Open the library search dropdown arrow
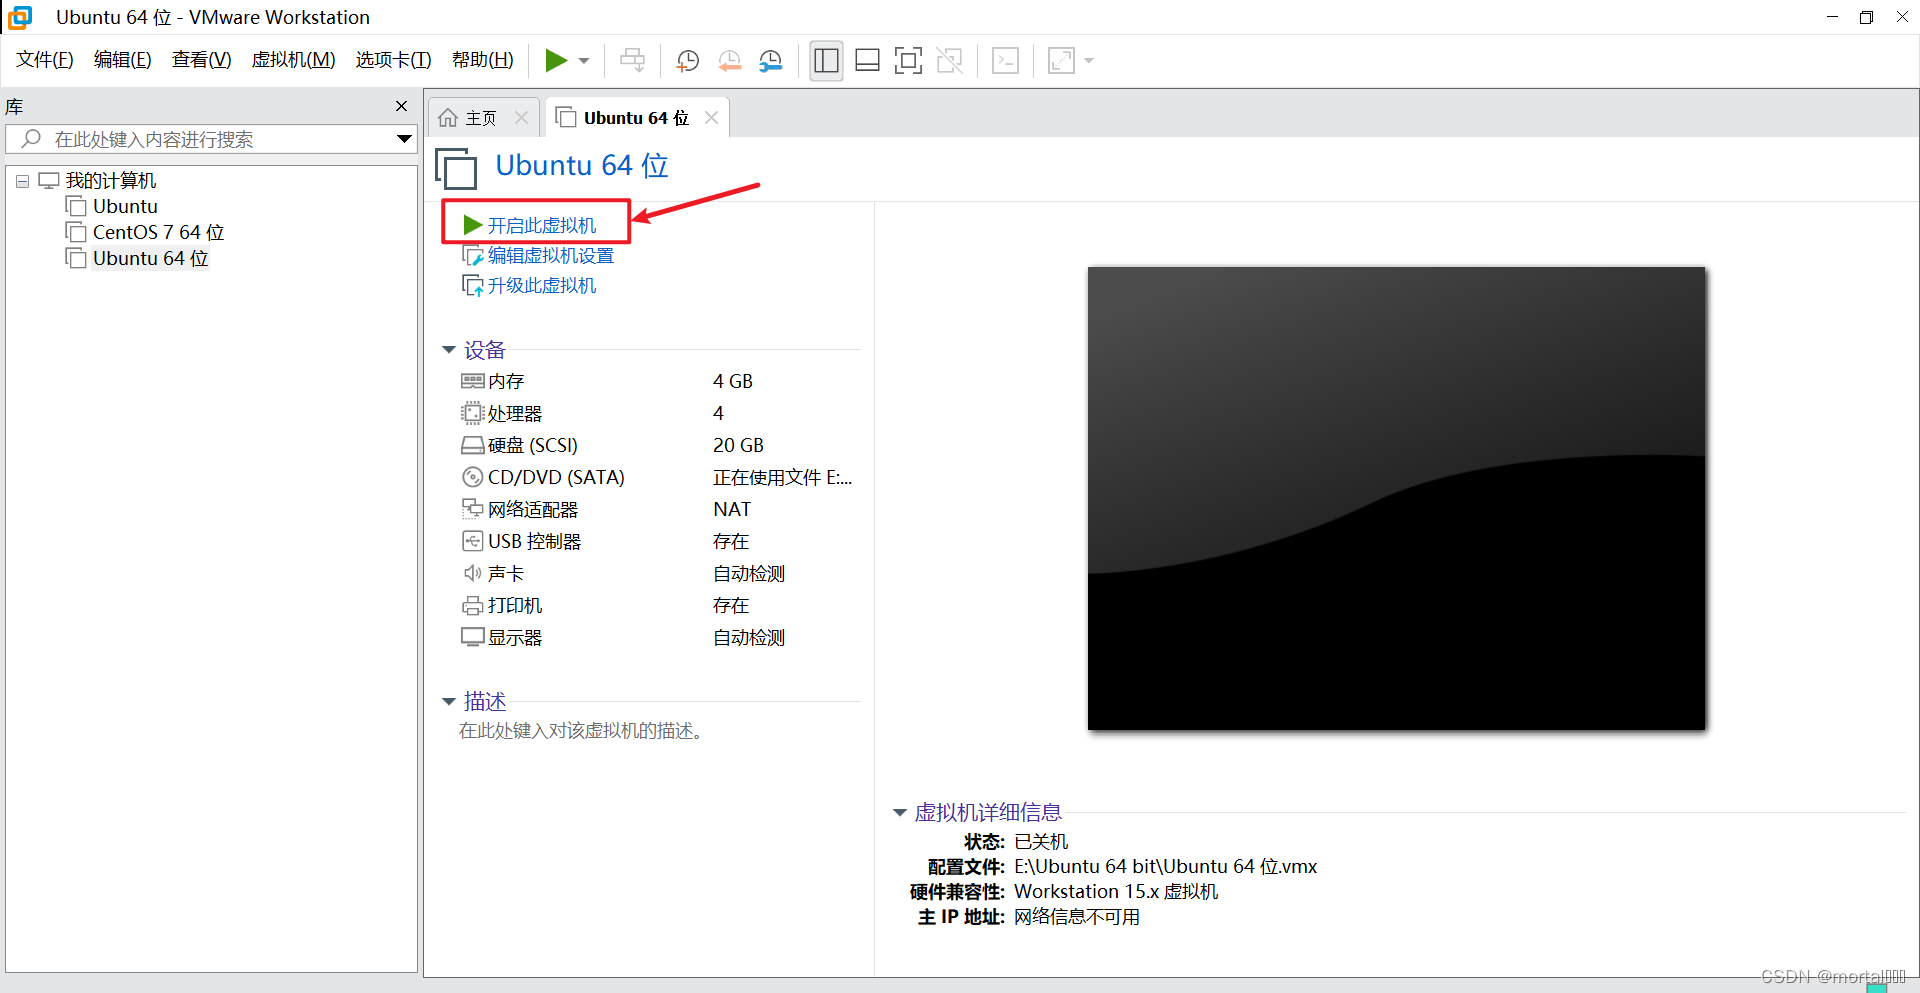The width and height of the screenshot is (1920, 993). tap(404, 139)
